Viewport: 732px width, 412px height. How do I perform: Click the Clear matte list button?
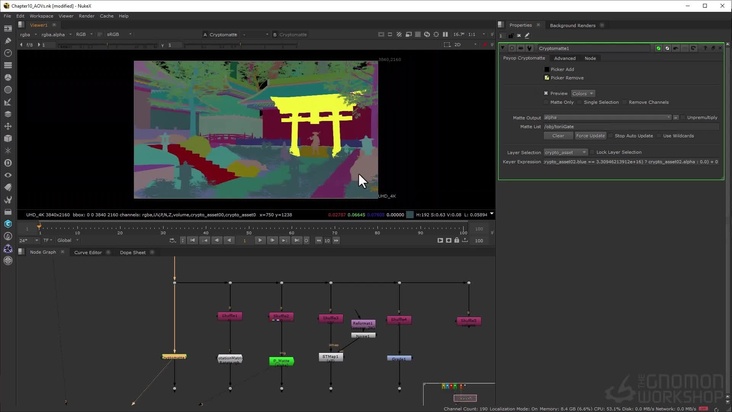click(557, 135)
